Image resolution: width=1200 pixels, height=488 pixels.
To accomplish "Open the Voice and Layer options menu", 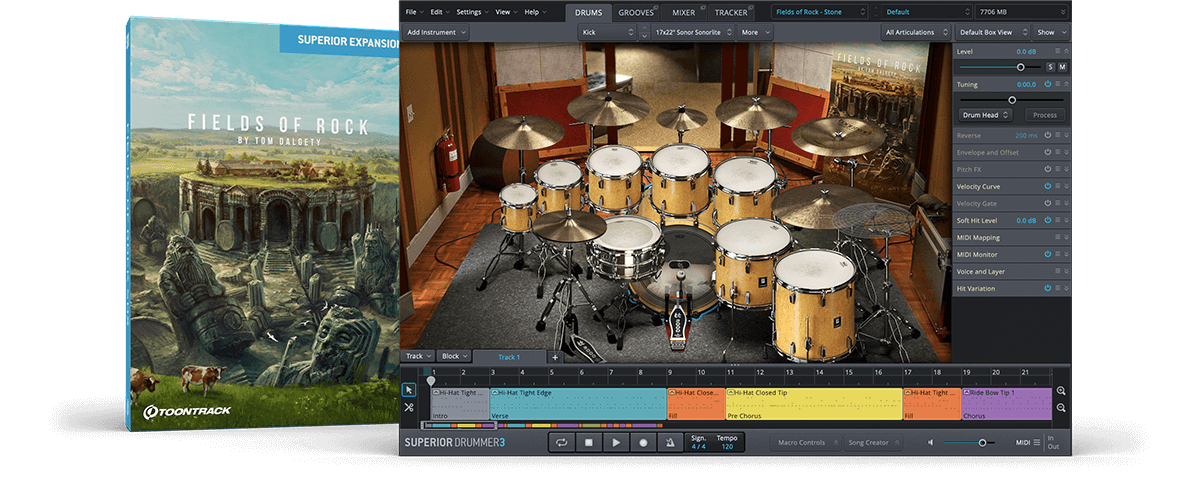I will click(1058, 271).
